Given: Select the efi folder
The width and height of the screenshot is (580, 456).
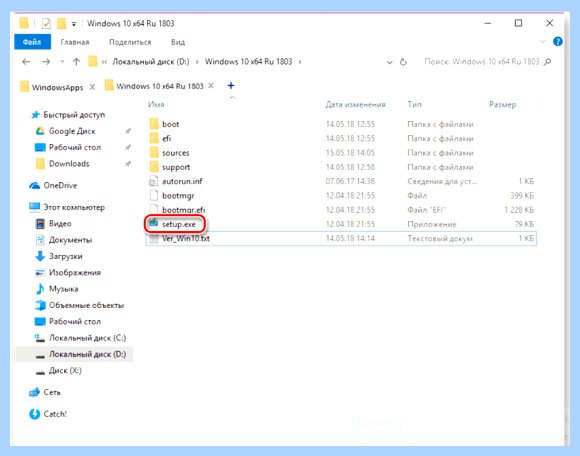Looking at the screenshot, I should [x=166, y=138].
